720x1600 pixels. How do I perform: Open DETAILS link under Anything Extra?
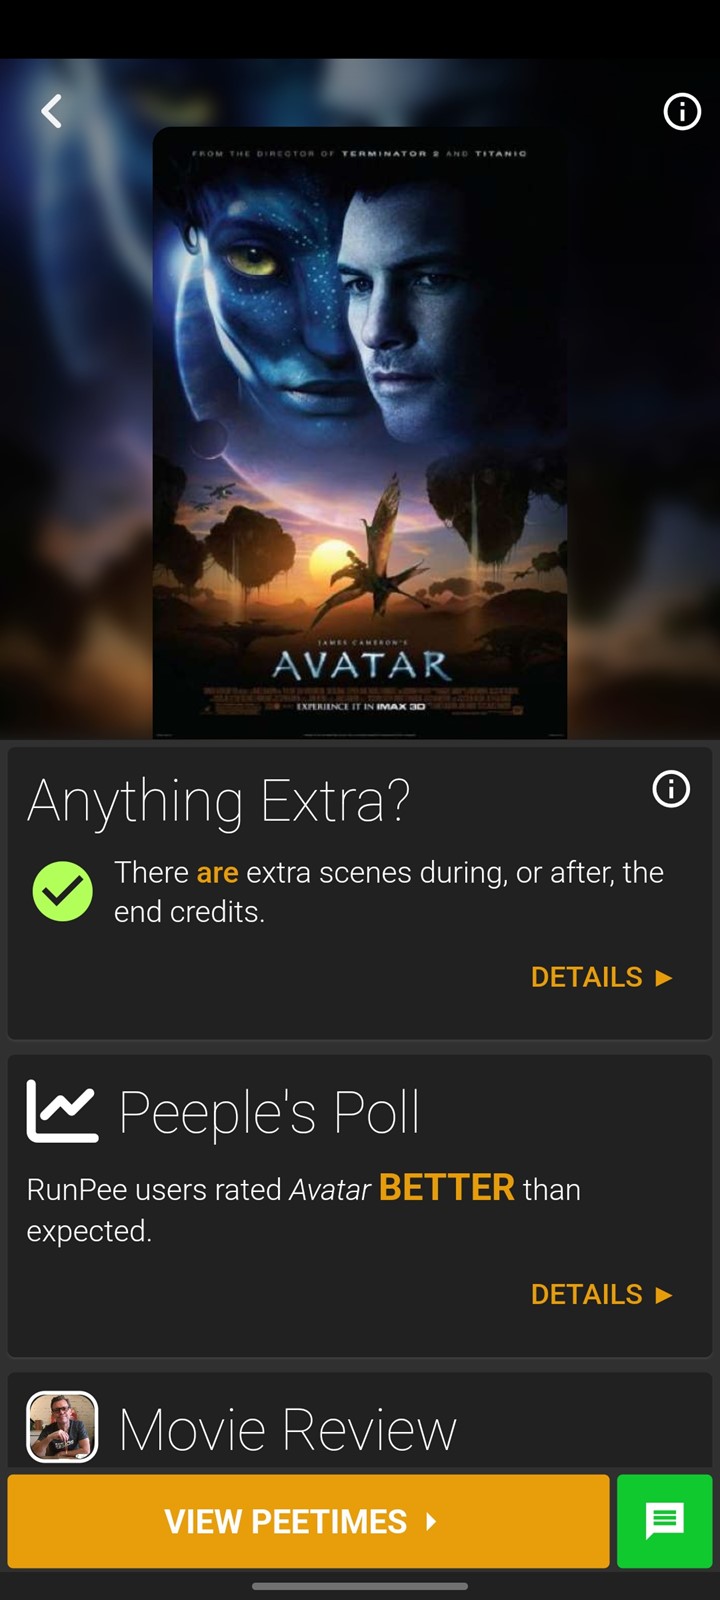click(x=587, y=977)
